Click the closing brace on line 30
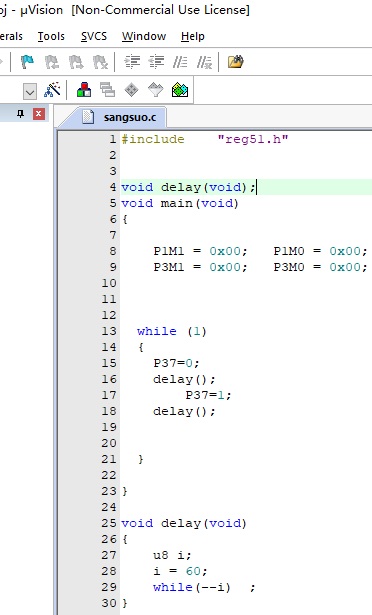372x615 pixels. pyautogui.click(x=125, y=603)
